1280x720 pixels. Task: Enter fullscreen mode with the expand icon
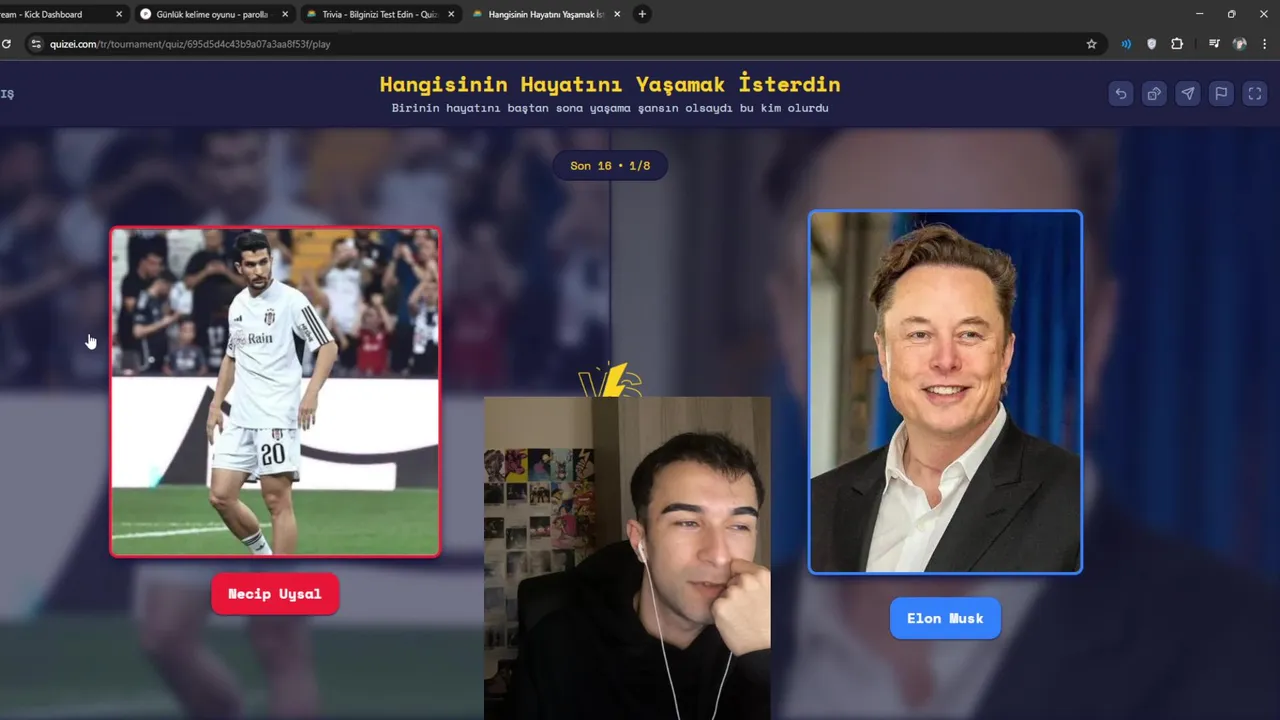(x=1254, y=93)
